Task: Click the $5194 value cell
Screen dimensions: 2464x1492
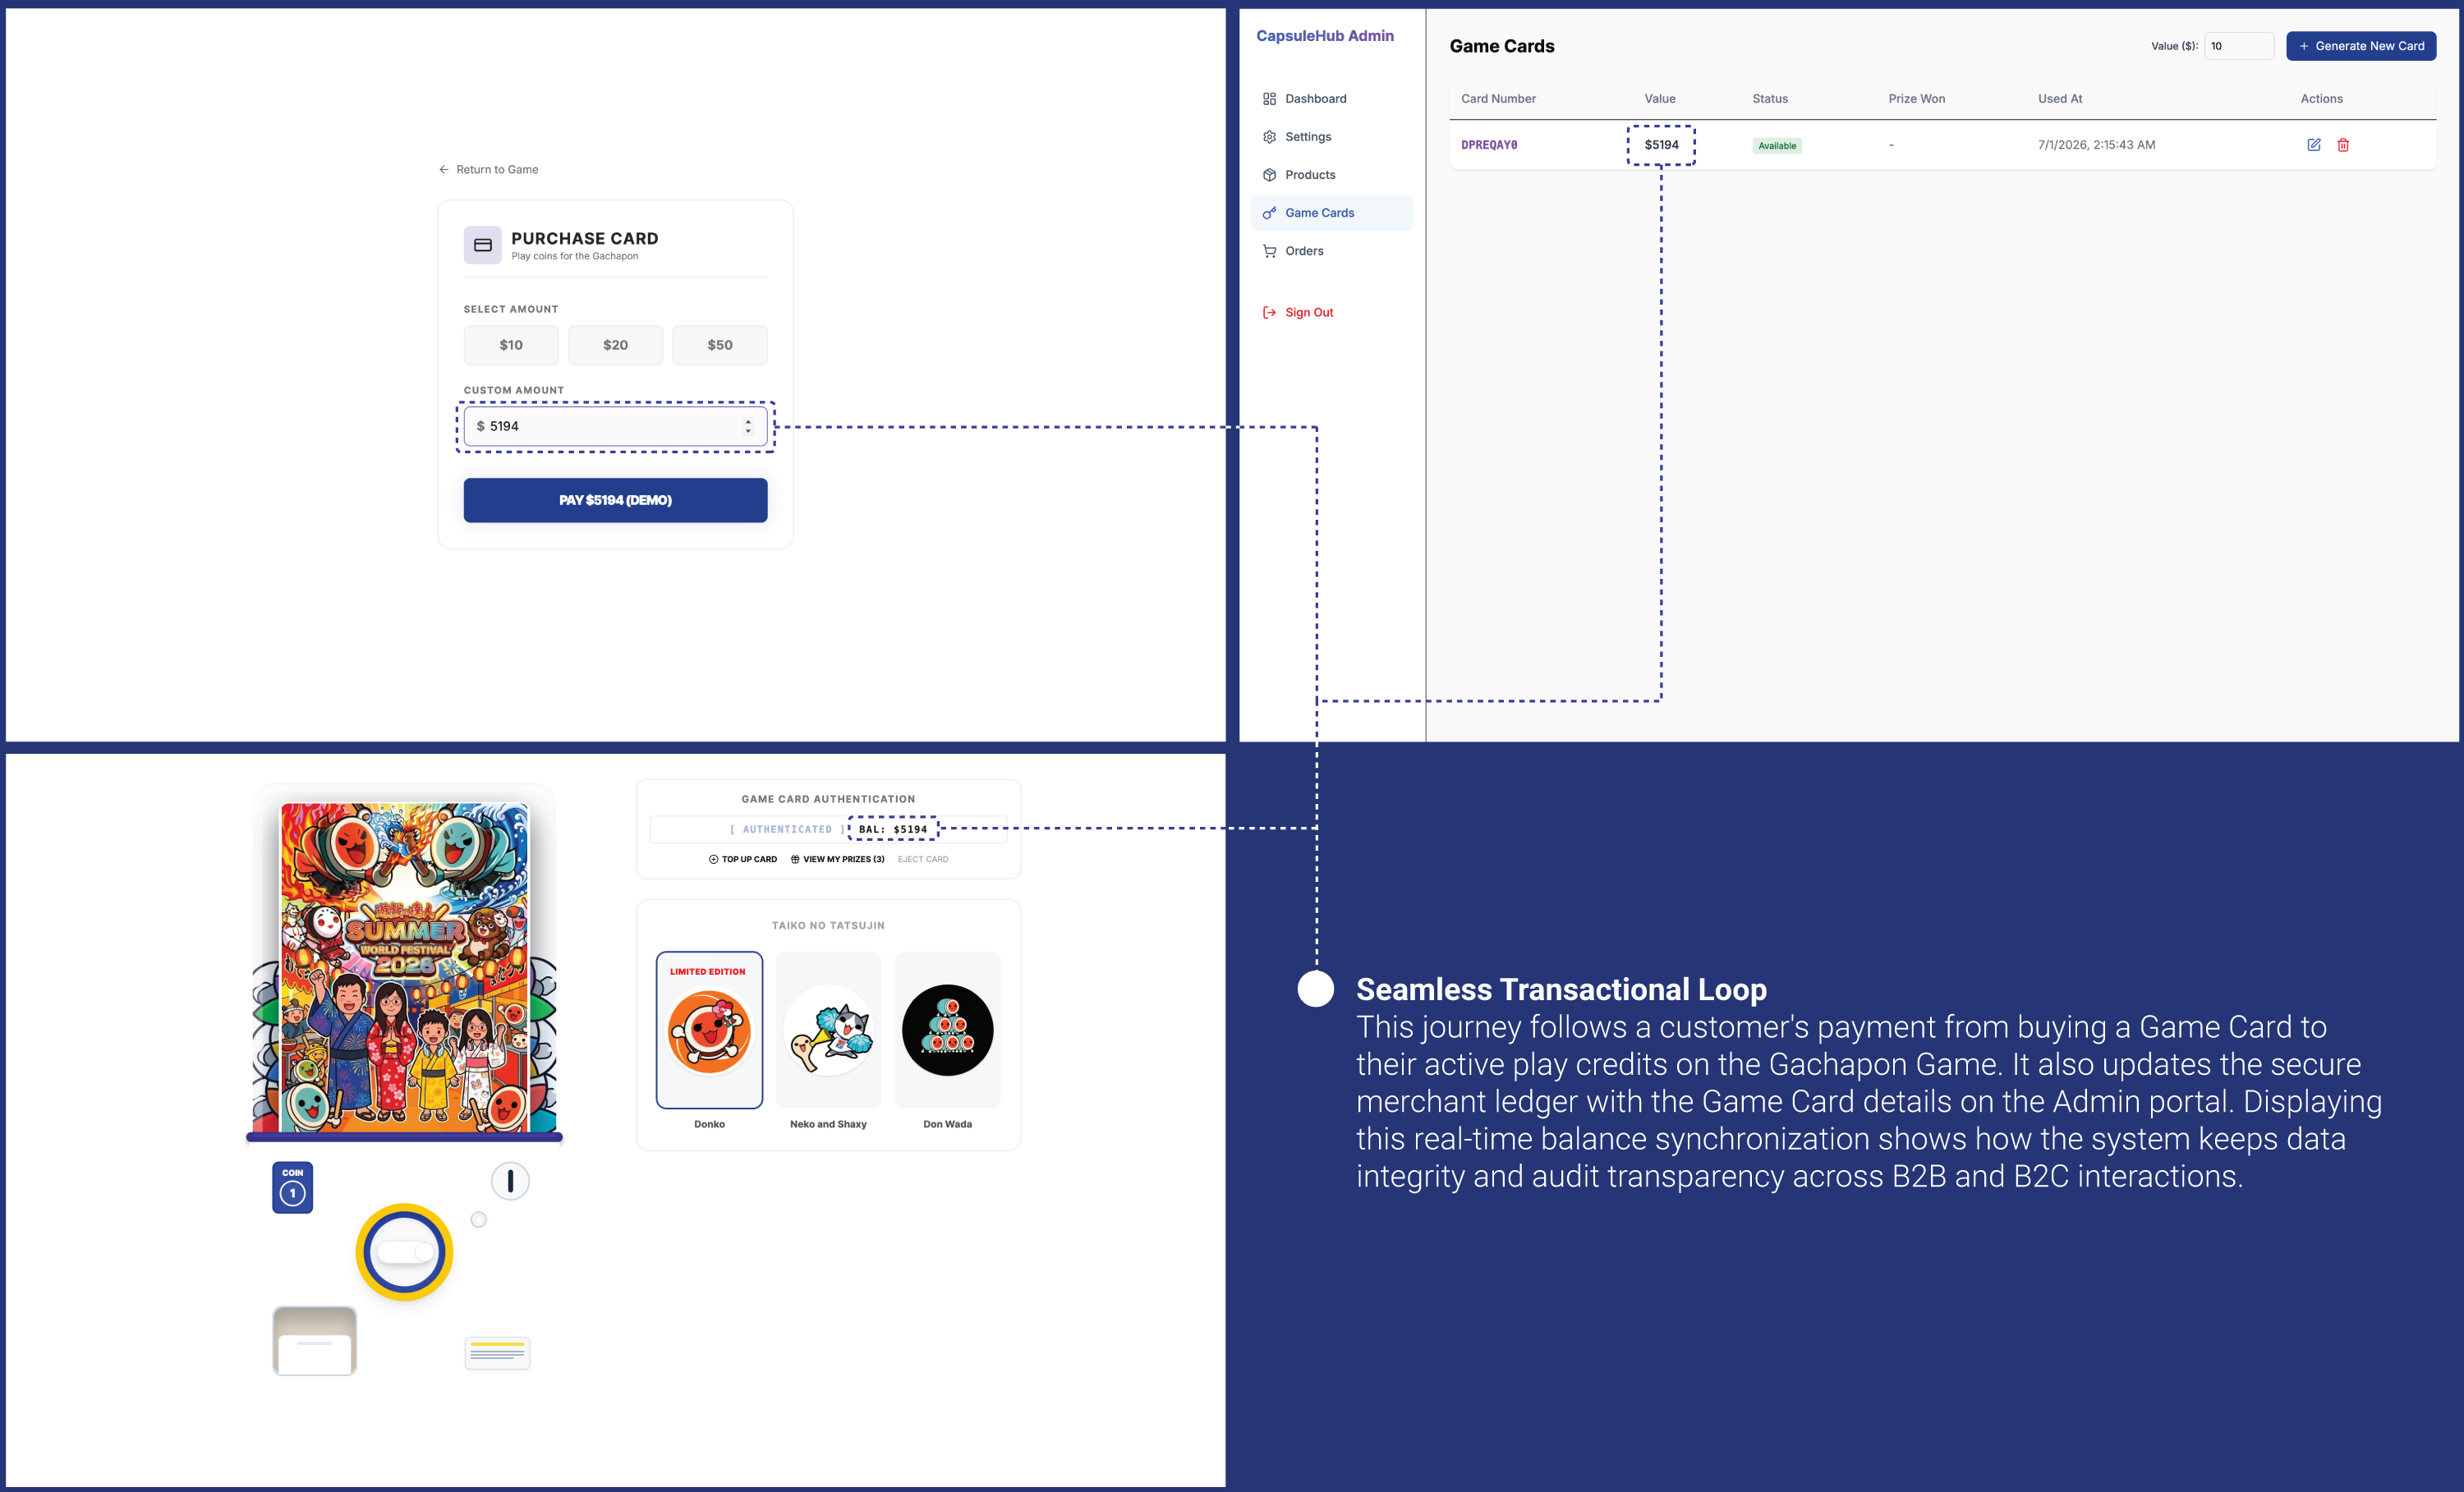Action: click(1661, 145)
